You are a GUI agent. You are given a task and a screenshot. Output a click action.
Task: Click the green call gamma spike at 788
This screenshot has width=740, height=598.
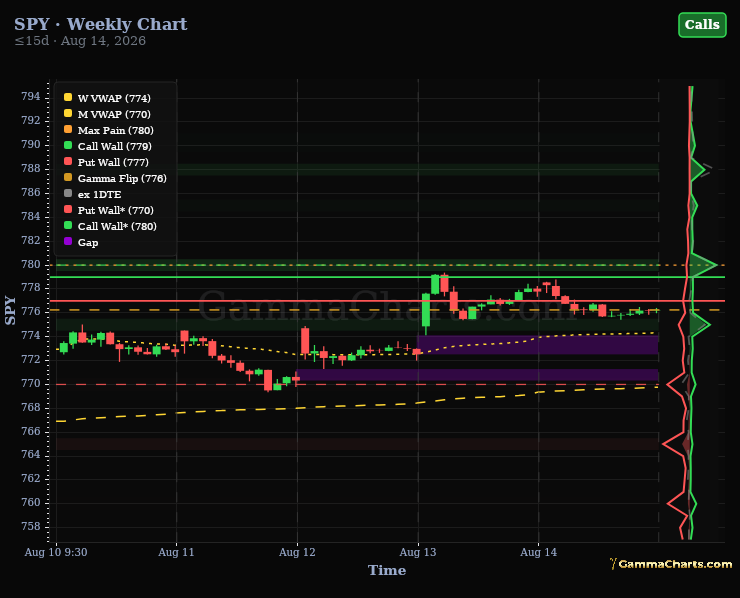(x=698, y=169)
